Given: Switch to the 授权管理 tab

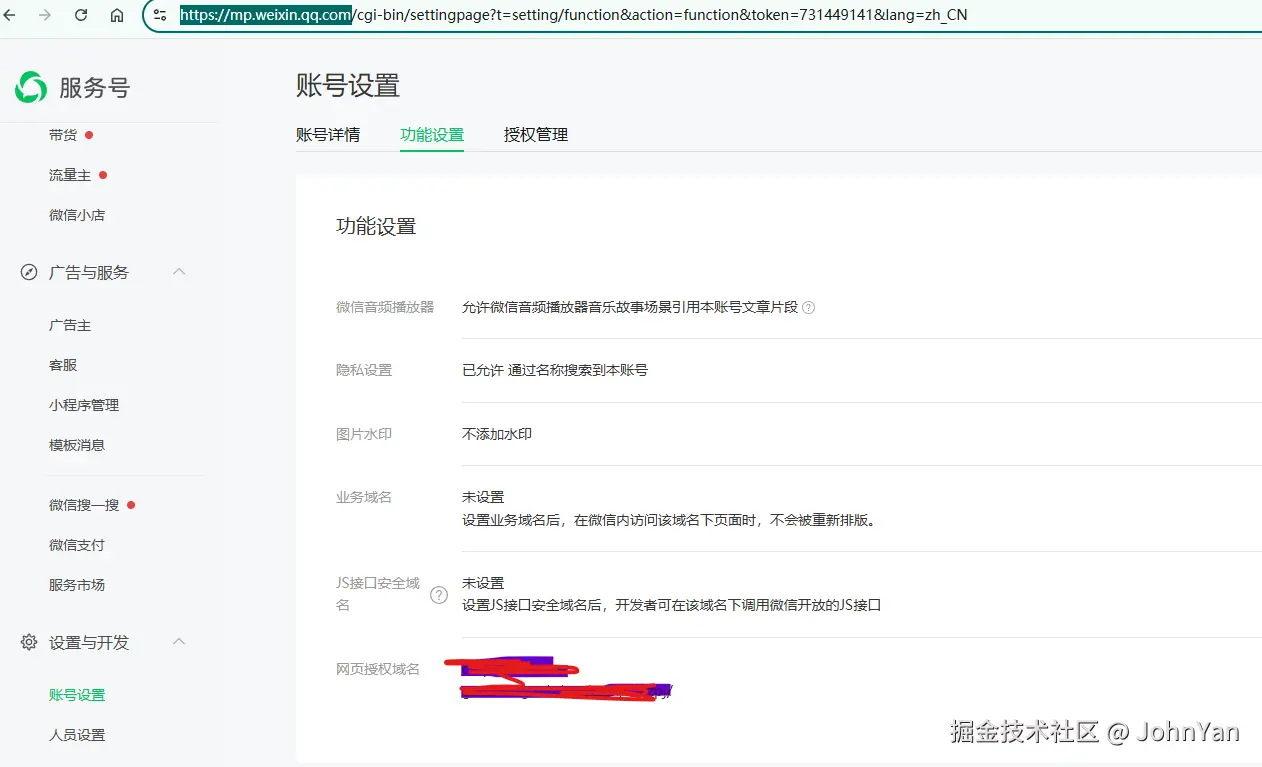Looking at the screenshot, I should (536, 134).
